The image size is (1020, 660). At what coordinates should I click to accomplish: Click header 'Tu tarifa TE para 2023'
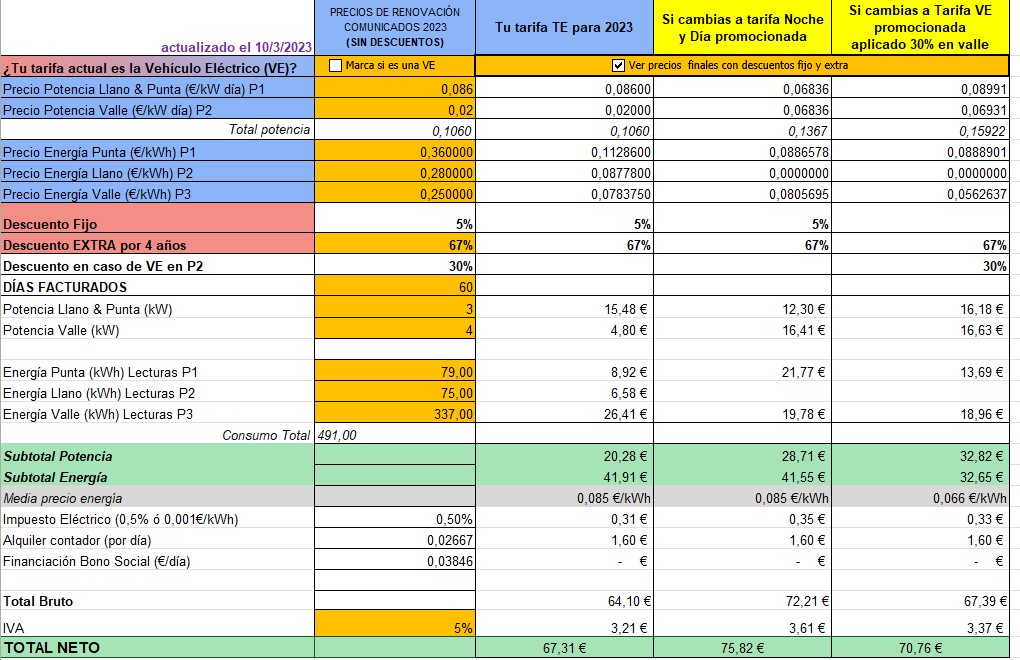pyautogui.click(x=564, y=27)
